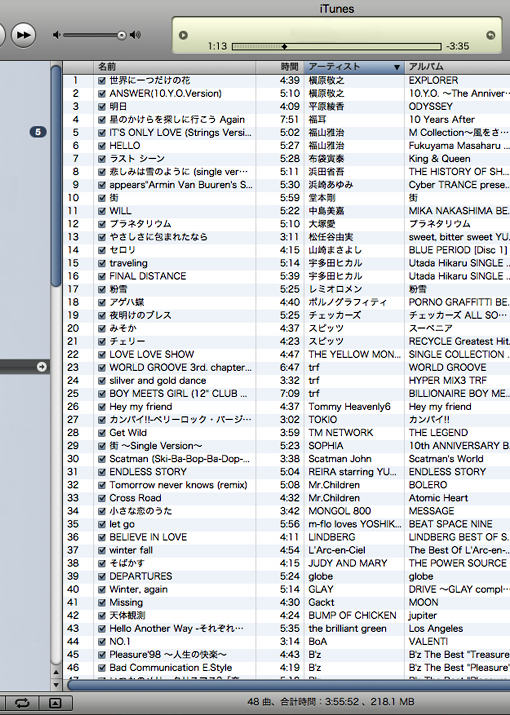Image resolution: width=510 pixels, height=715 pixels.
Task: Uncheck the checkbox for WILL
Action: (x=102, y=211)
